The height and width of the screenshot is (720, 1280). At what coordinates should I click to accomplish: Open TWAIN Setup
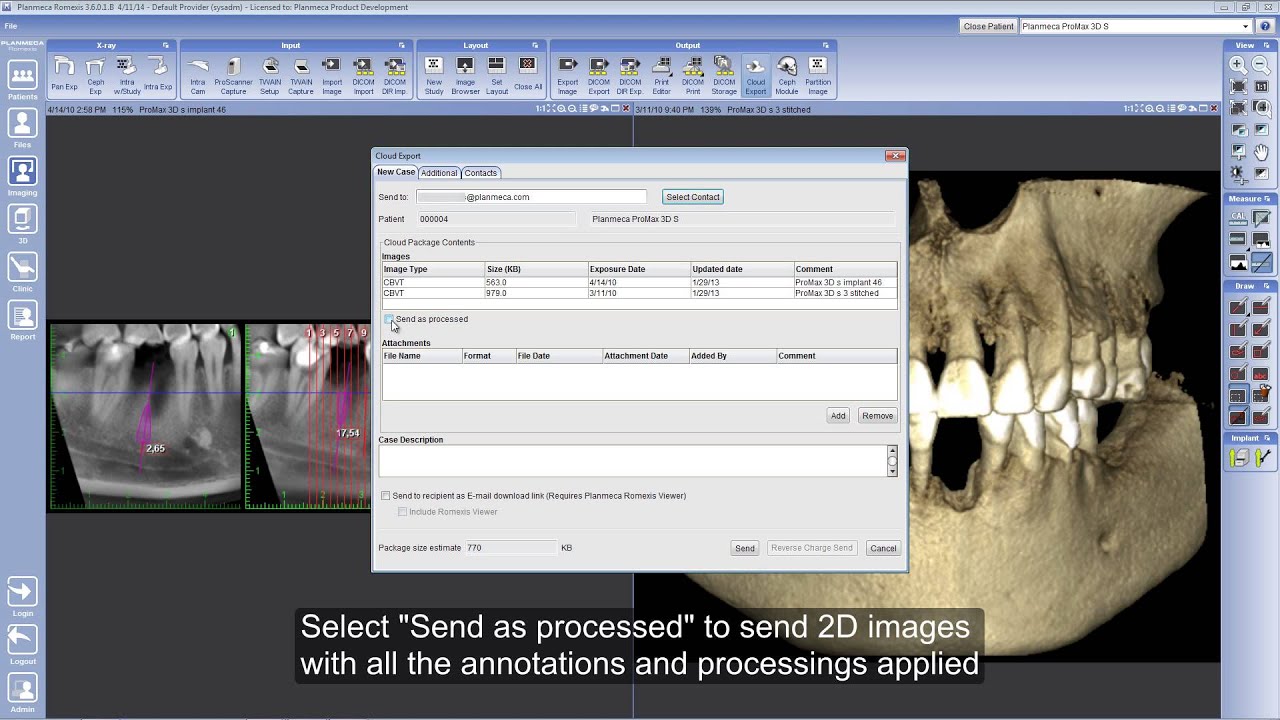(270, 75)
